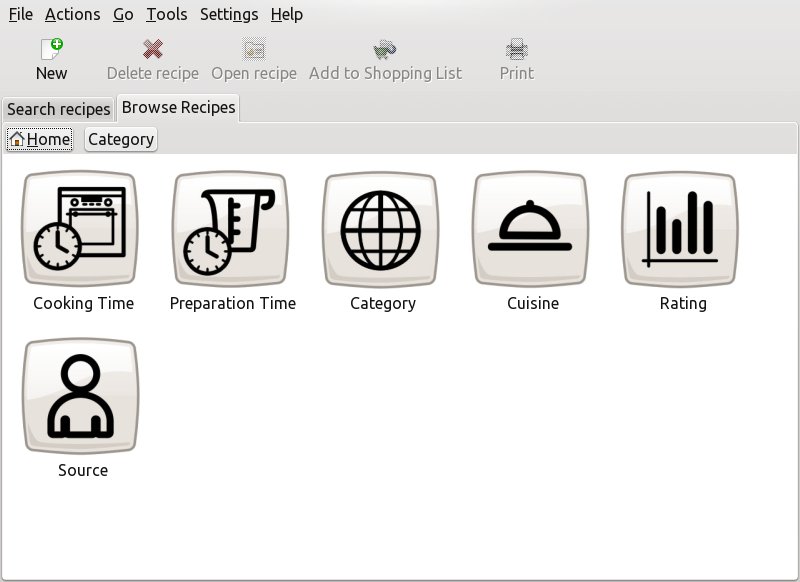Open the Settings menu

click(x=229, y=14)
